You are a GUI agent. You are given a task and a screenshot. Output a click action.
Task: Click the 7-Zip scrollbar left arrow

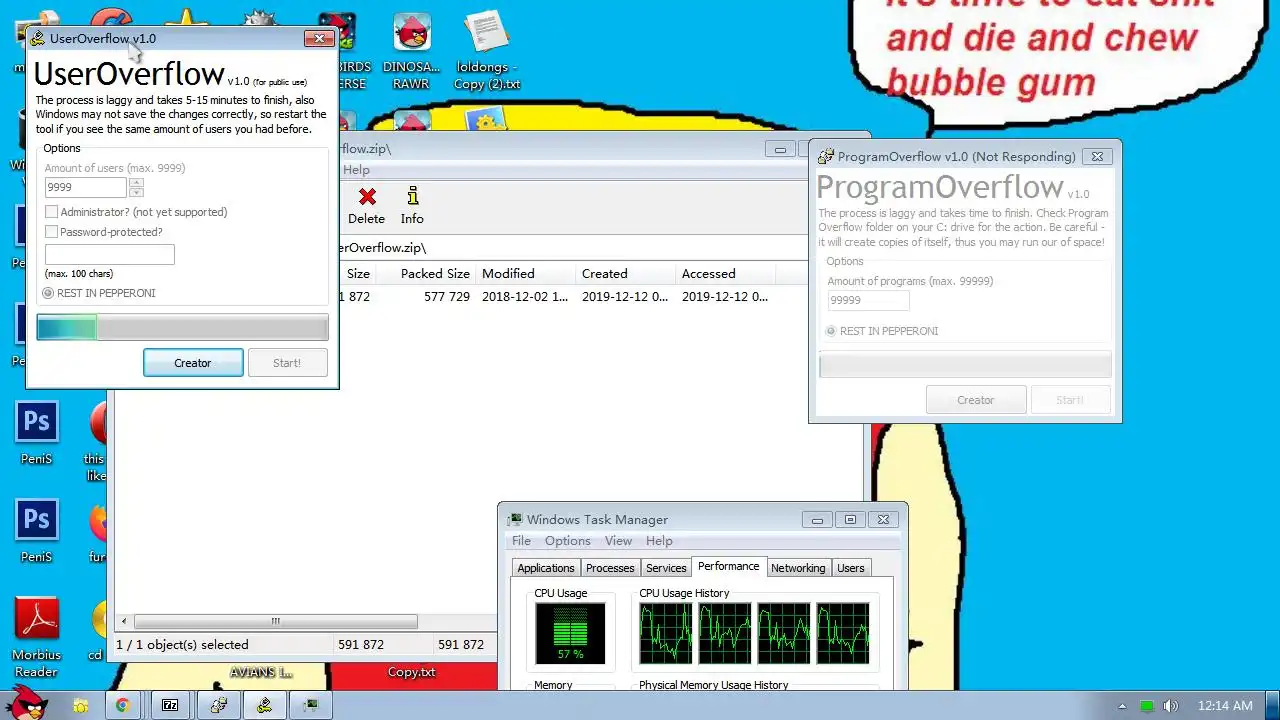[124, 621]
